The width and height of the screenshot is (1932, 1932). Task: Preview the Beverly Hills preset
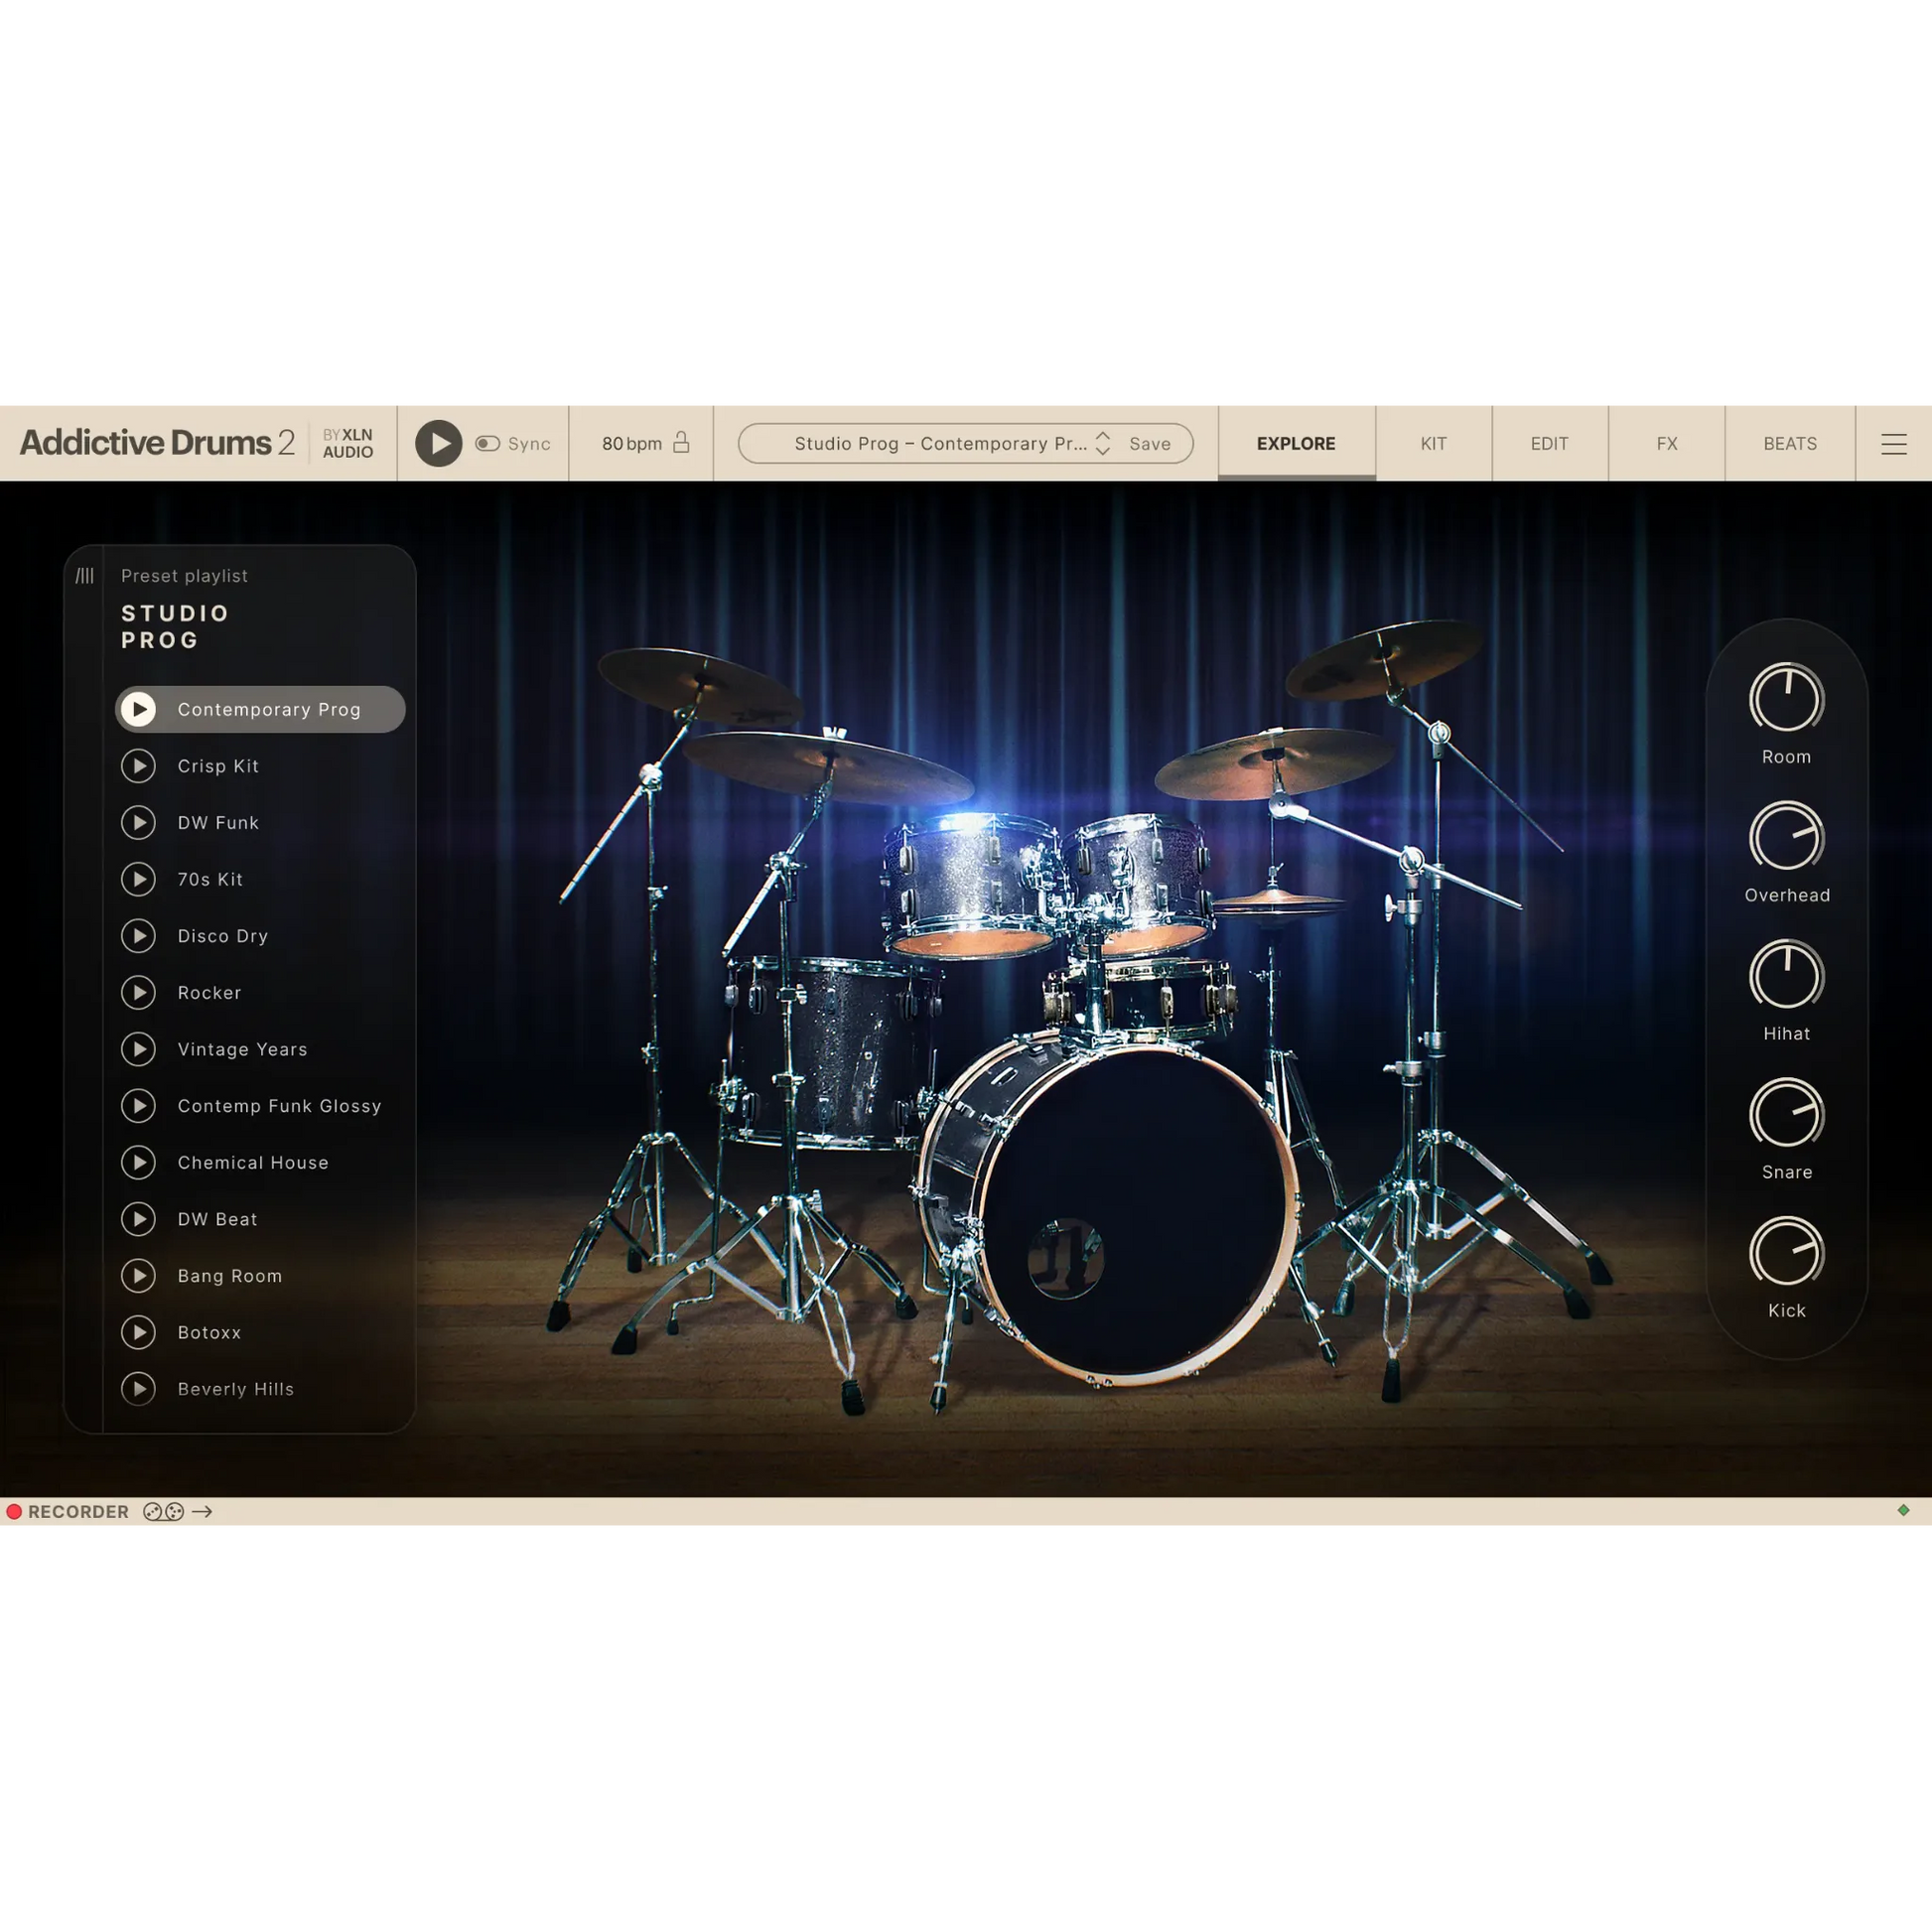[139, 1389]
